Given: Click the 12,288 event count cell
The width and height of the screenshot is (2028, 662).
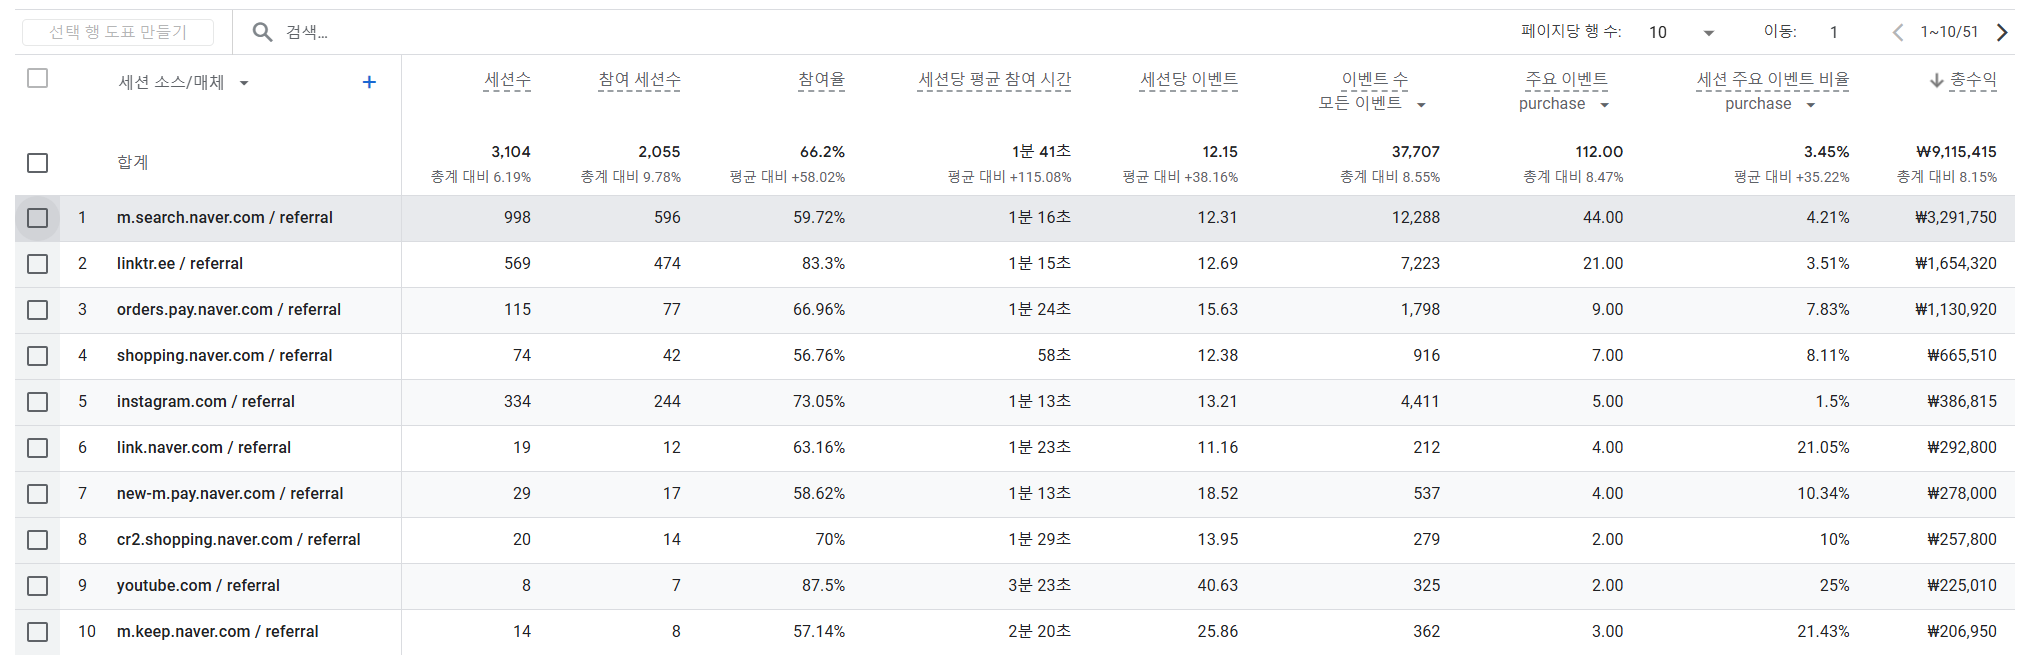Looking at the screenshot, I should click(1416, 218).
